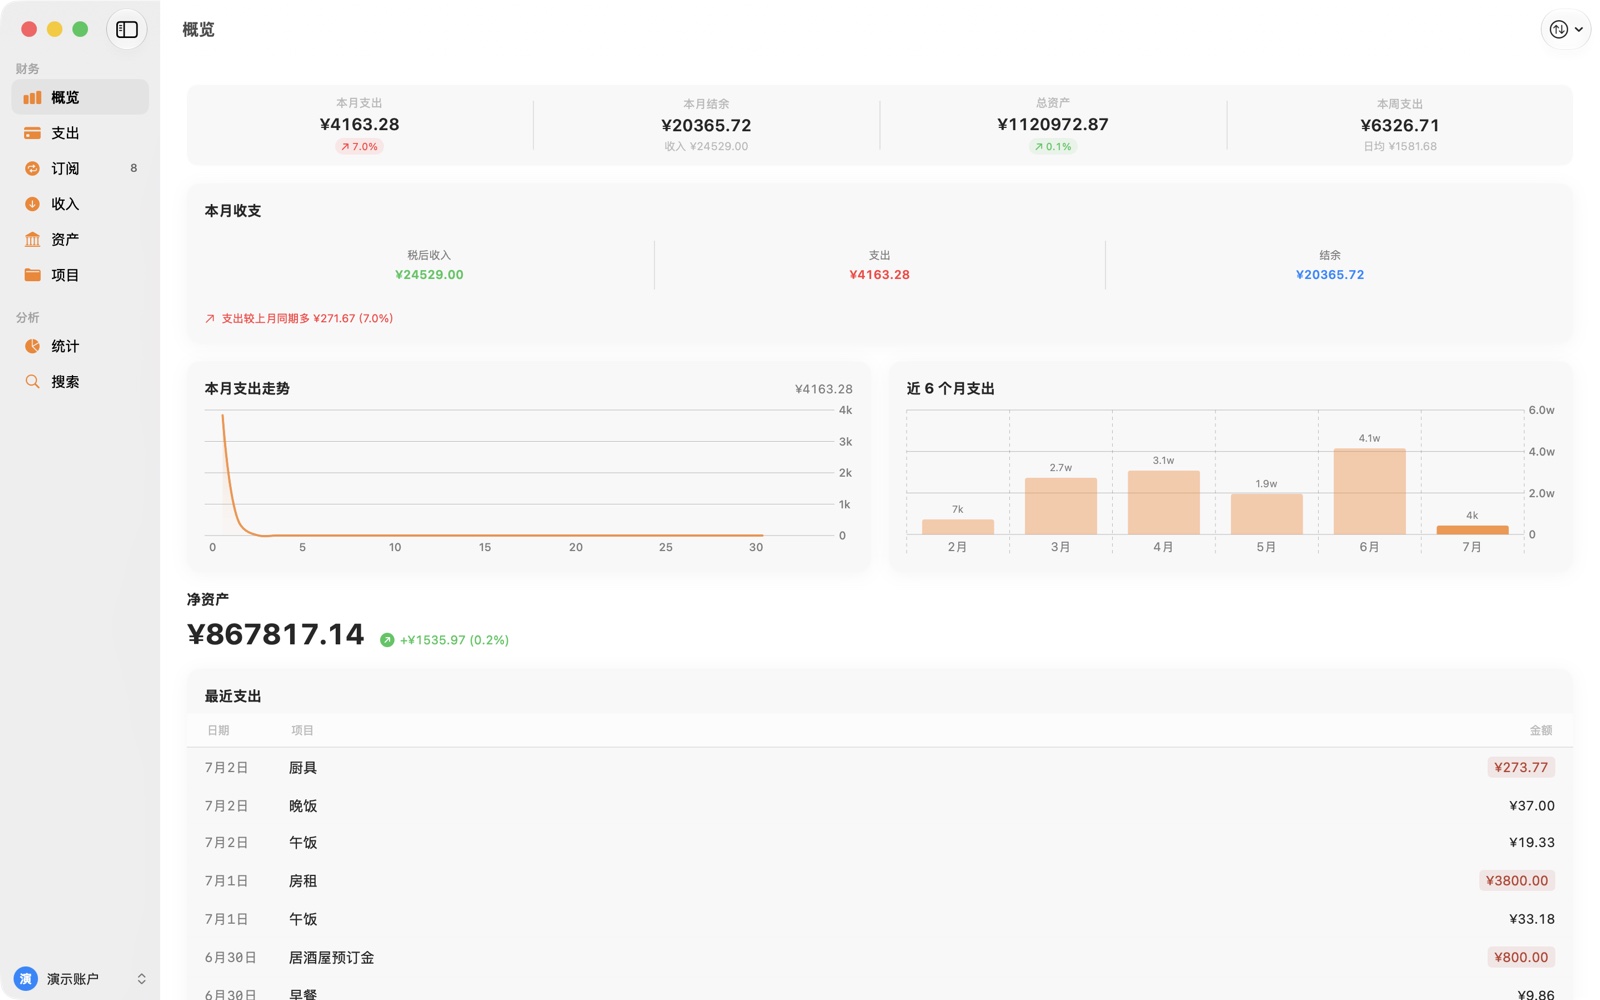The height and width of the screenshot is (1000, 1600).
Task: Open the sync dropdown at top right
Action: 1565,30
